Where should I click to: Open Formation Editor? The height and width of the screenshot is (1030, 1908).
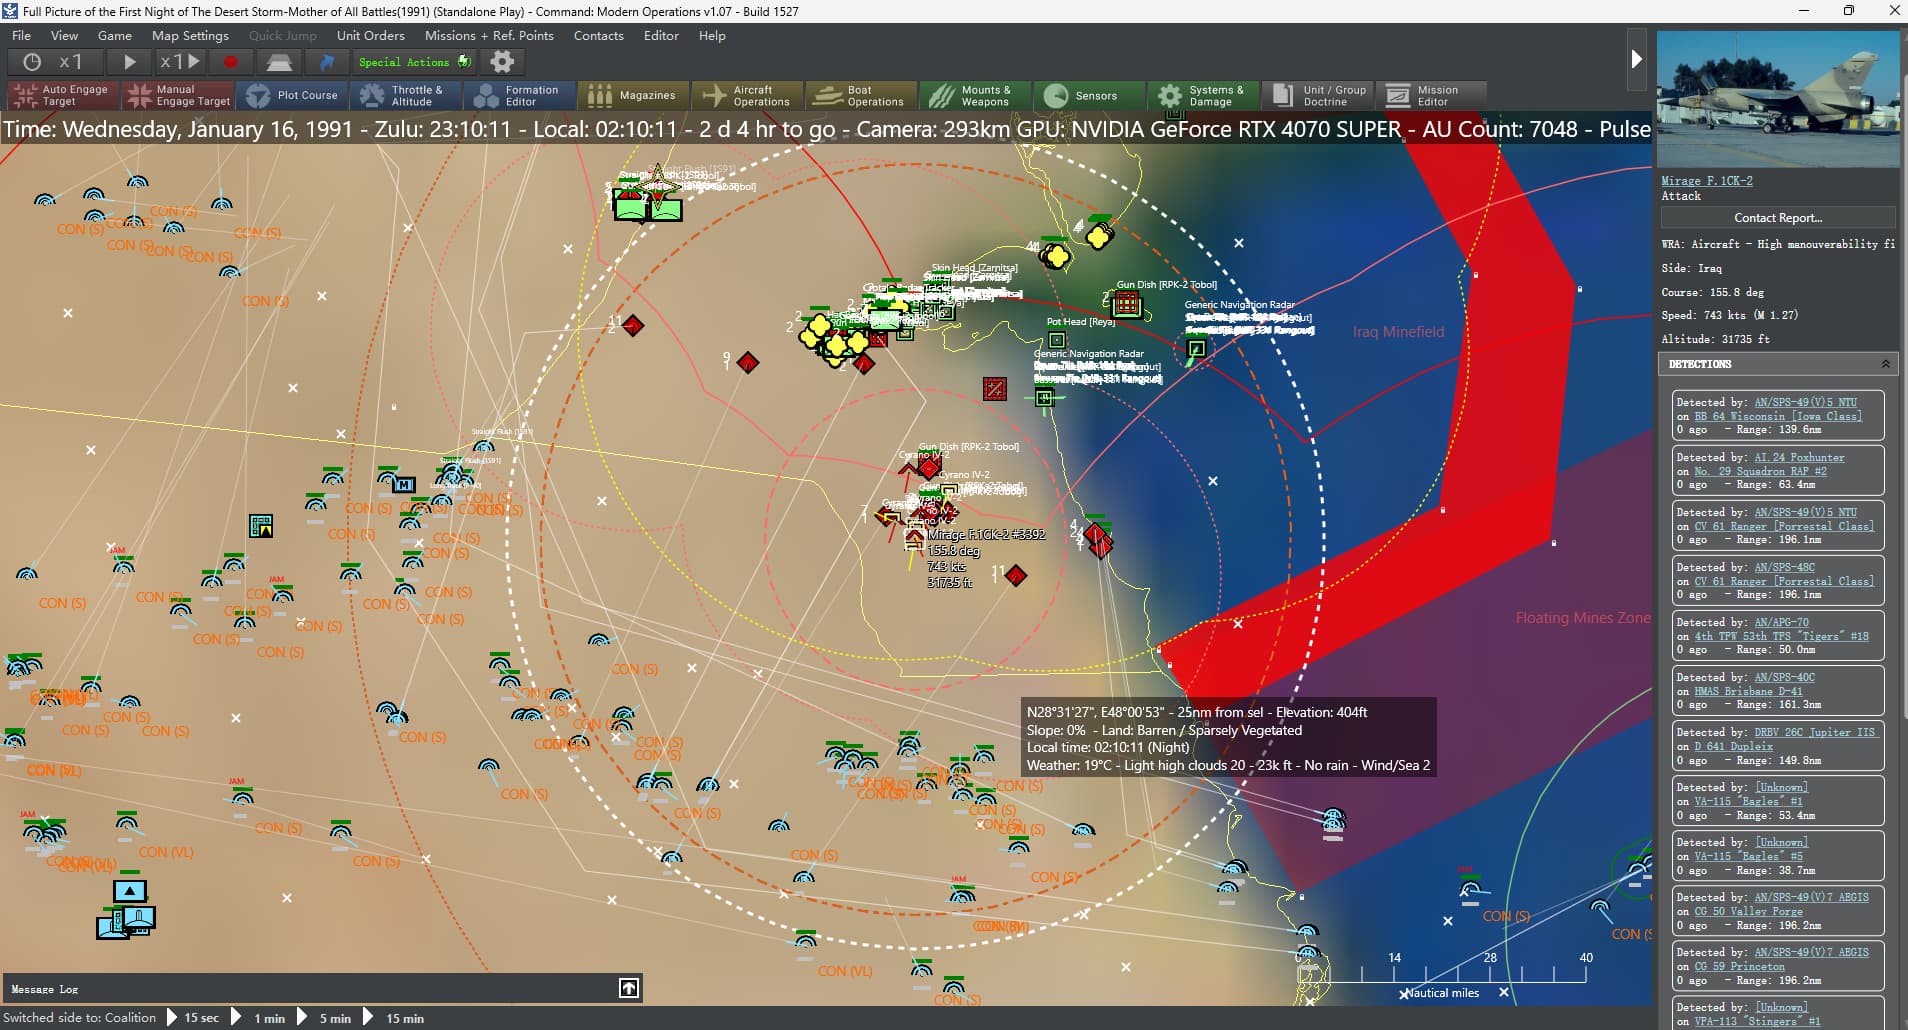click(x=520, y=95)
